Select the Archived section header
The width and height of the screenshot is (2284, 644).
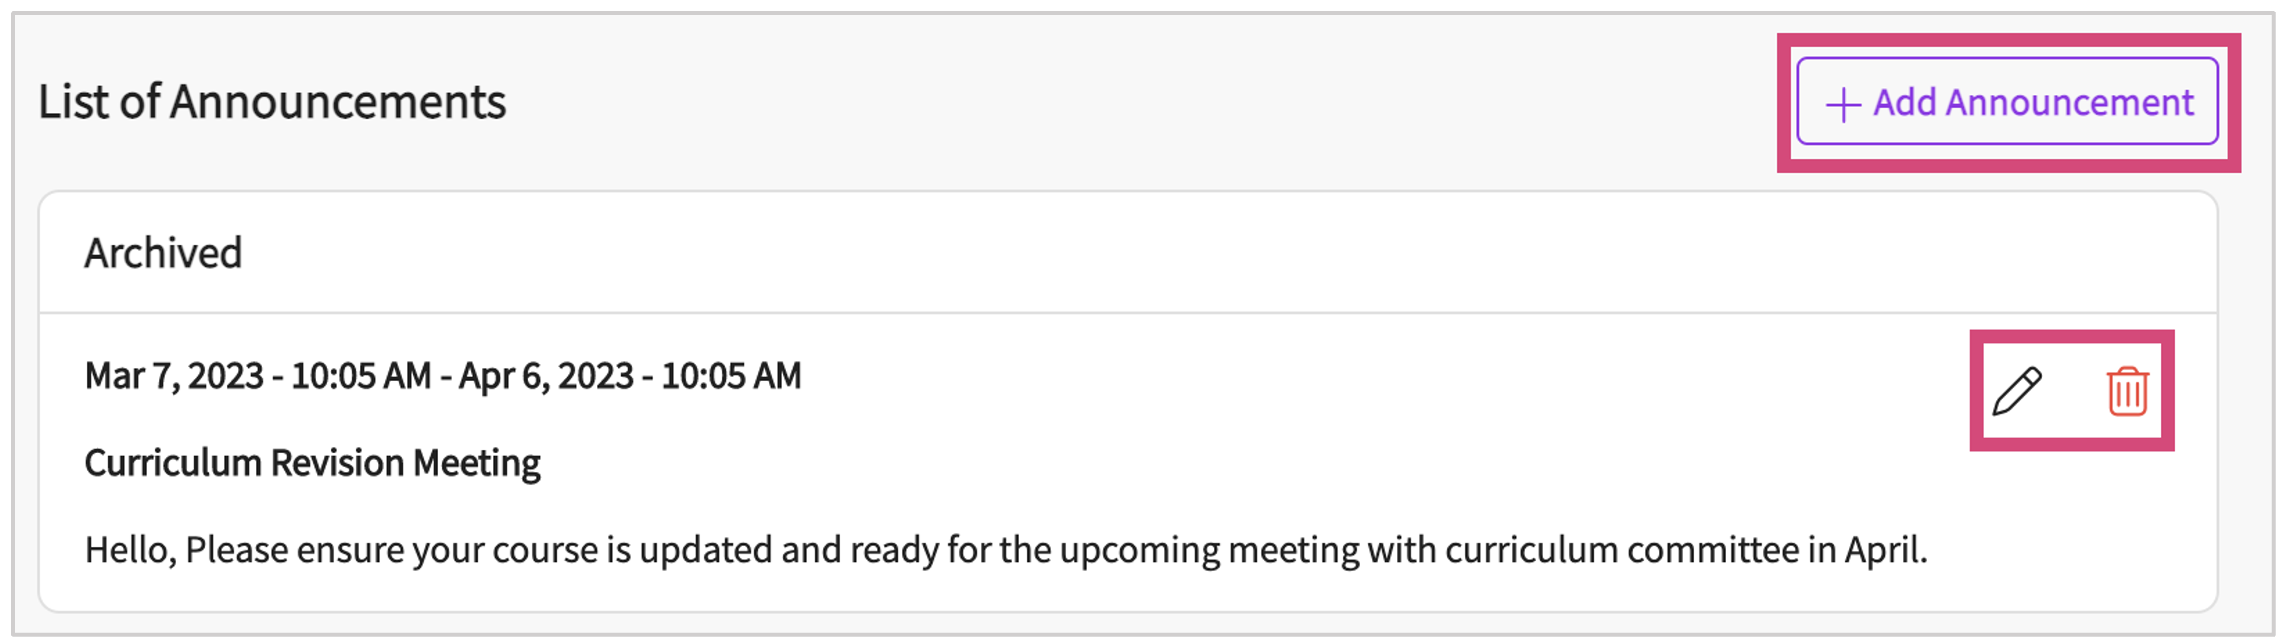163,253
